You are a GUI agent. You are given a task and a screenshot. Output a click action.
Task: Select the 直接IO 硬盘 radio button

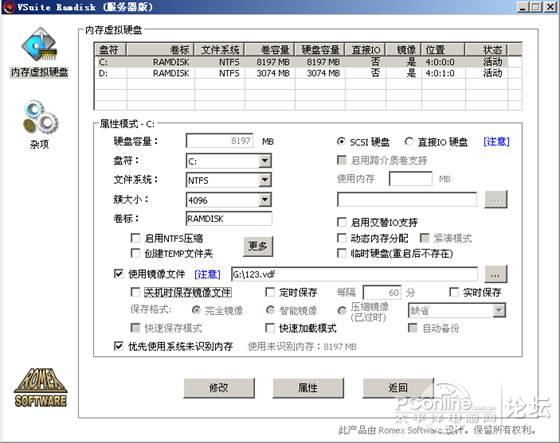click(409, 141)
